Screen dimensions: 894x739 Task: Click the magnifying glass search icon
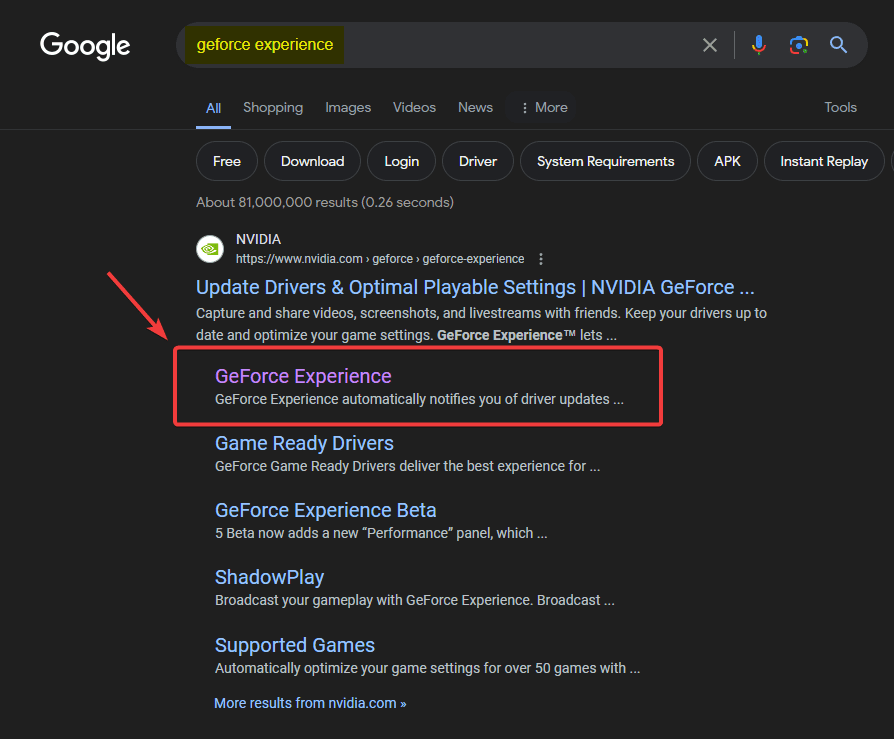coord(838,45)
